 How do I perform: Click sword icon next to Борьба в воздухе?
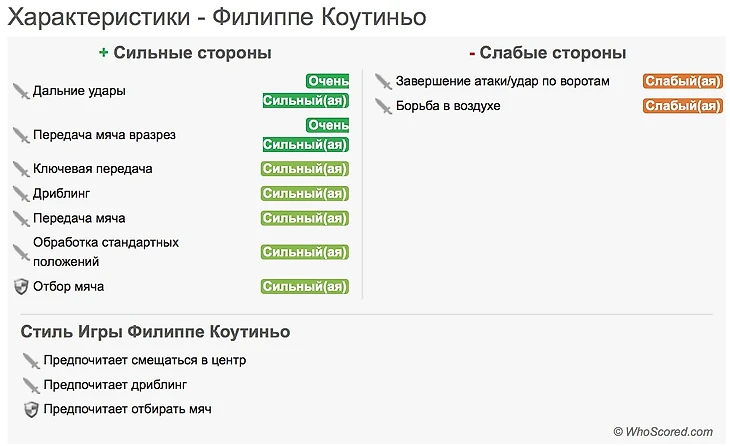[x=383, y=106]
